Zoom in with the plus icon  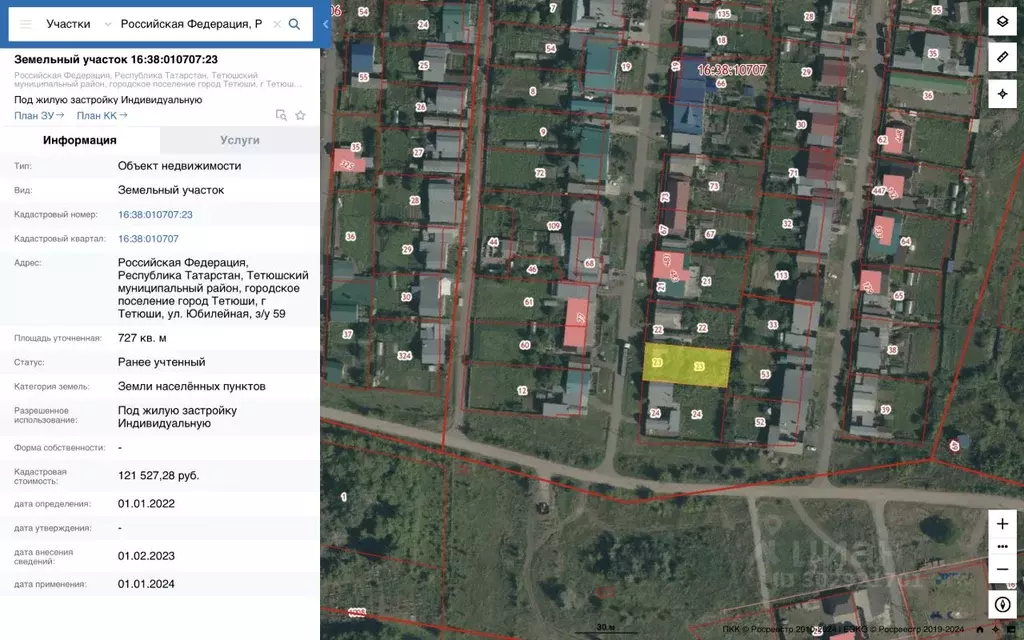tap(1002, 523)
